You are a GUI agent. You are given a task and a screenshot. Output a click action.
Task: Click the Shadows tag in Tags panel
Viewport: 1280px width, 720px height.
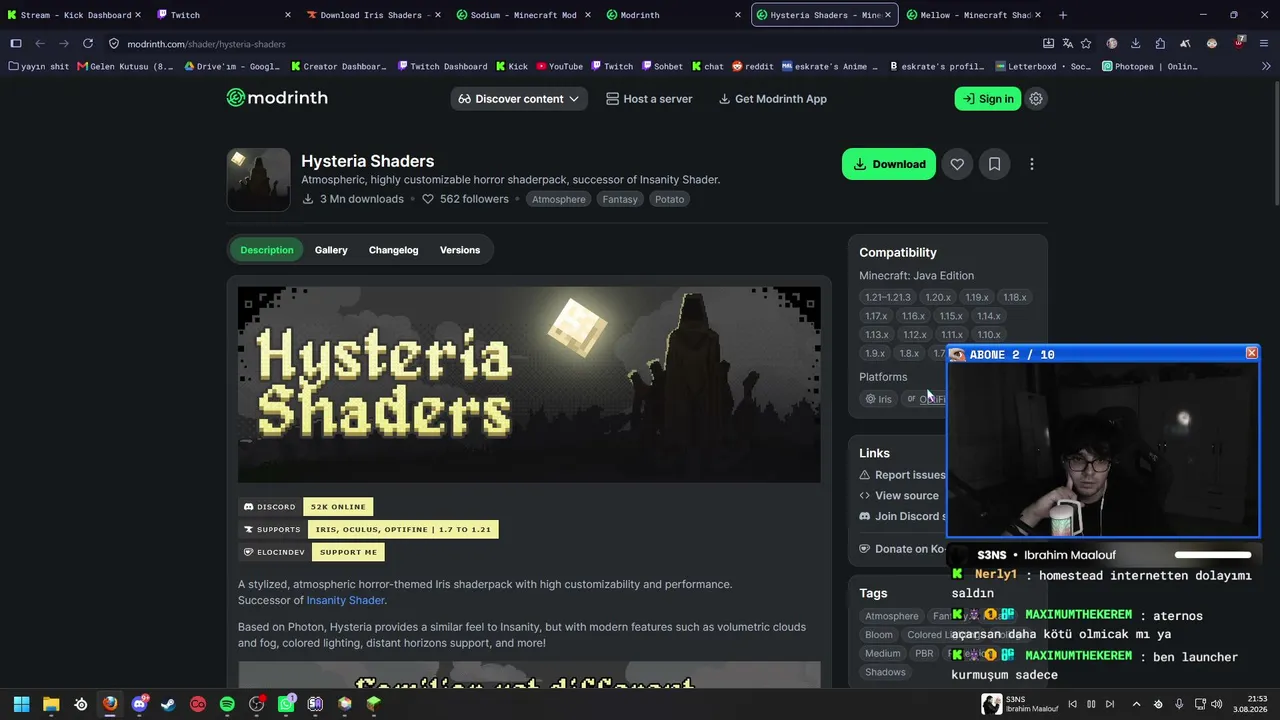(x=885, y=672)
